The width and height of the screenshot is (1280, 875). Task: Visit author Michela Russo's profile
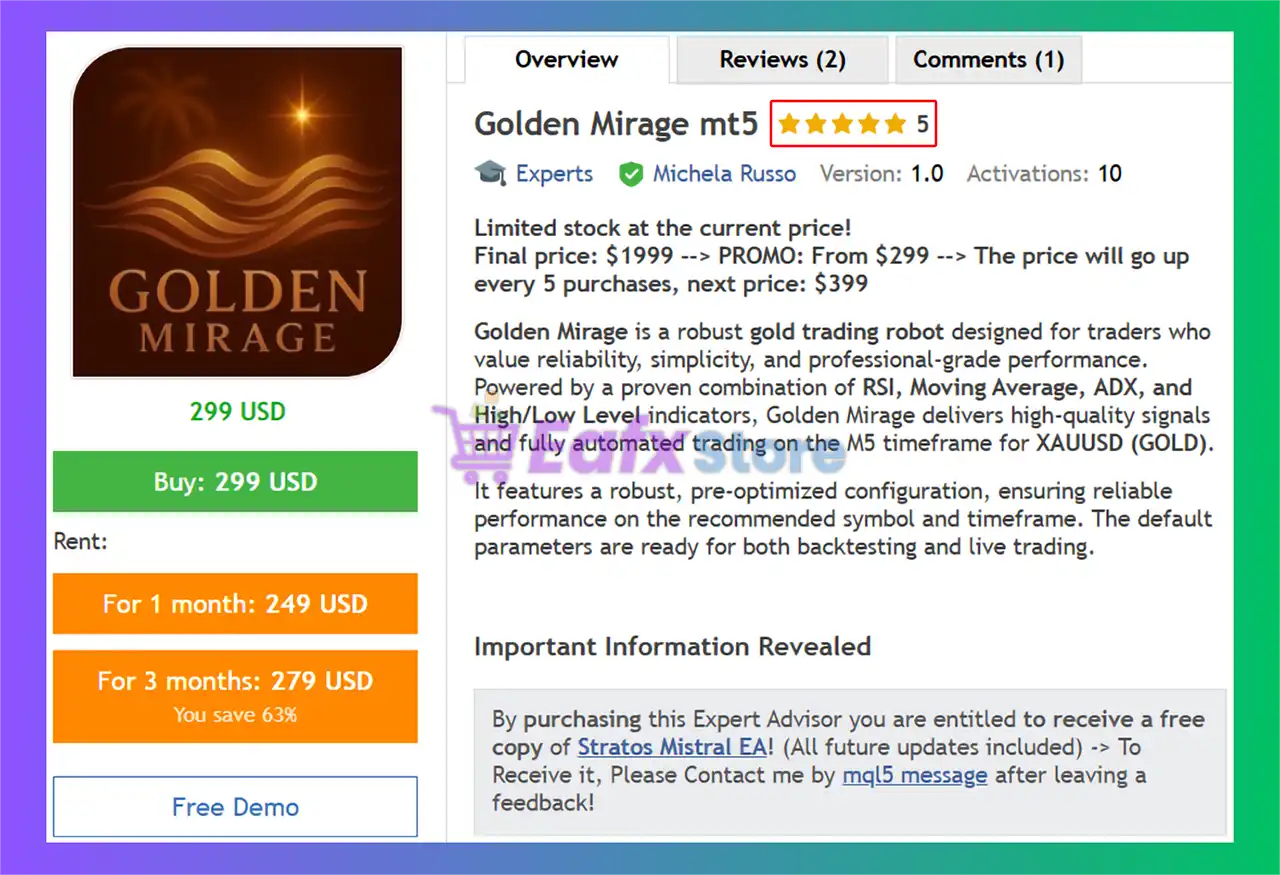tap(724, 174)
